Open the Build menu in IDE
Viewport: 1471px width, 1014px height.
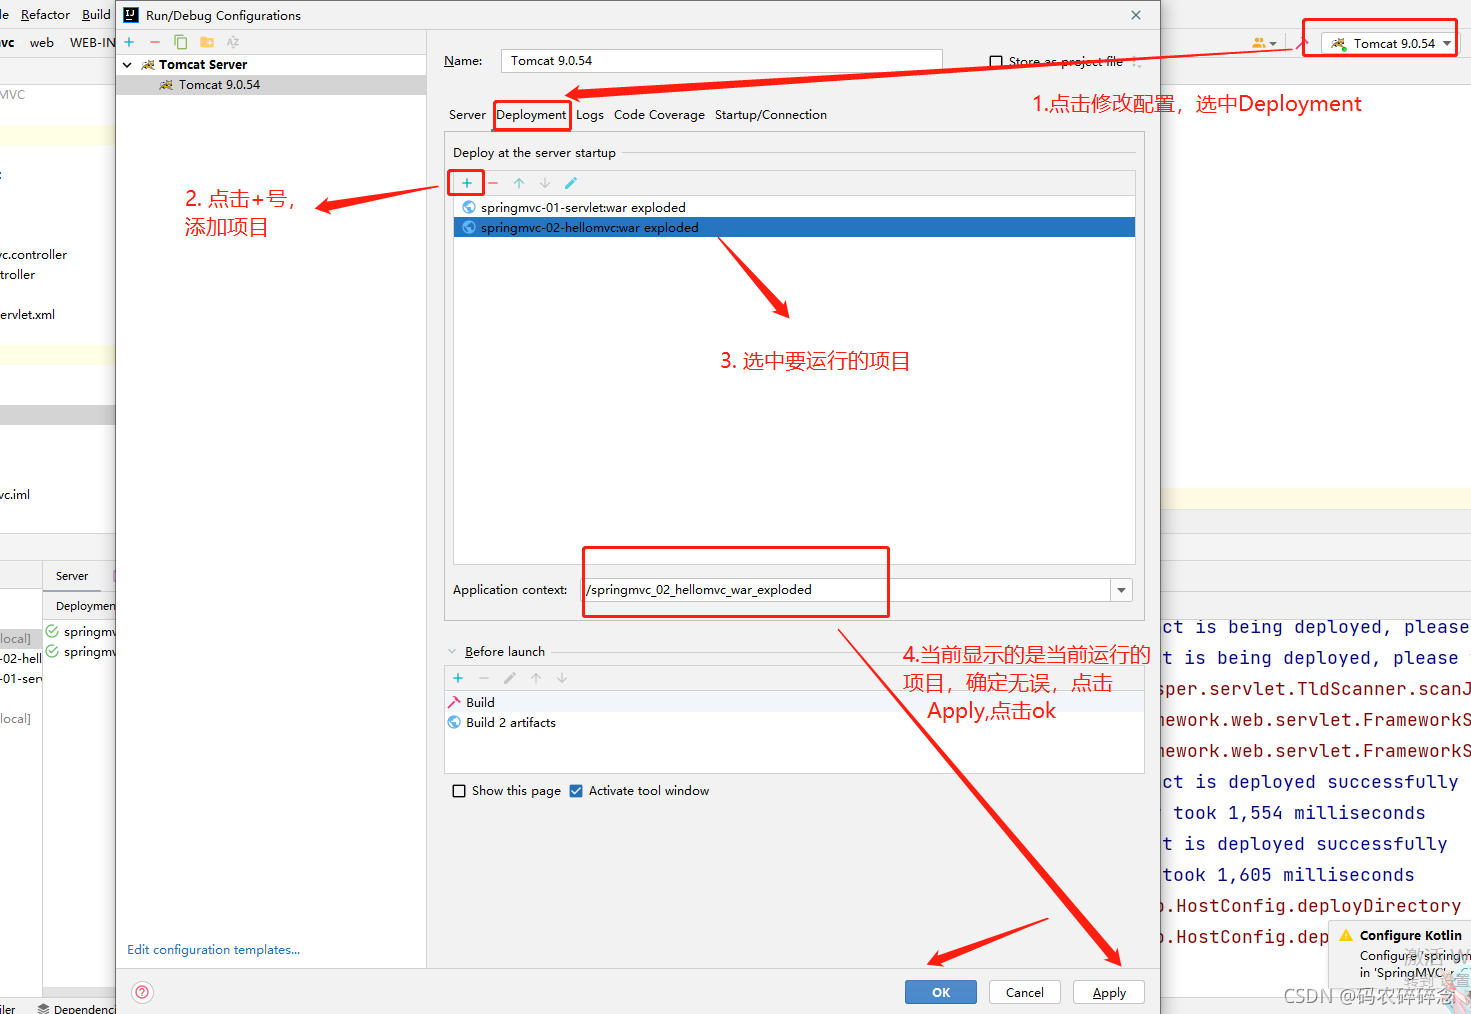(96, 15)
